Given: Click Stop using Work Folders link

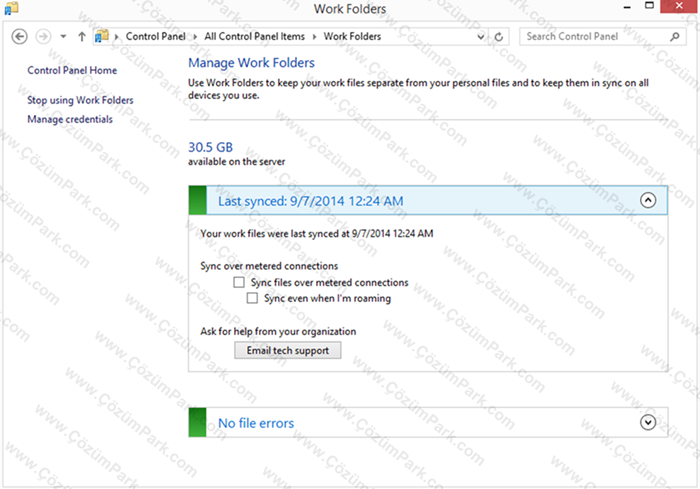Looking at the screenshot, I should [x=80, y=100].
